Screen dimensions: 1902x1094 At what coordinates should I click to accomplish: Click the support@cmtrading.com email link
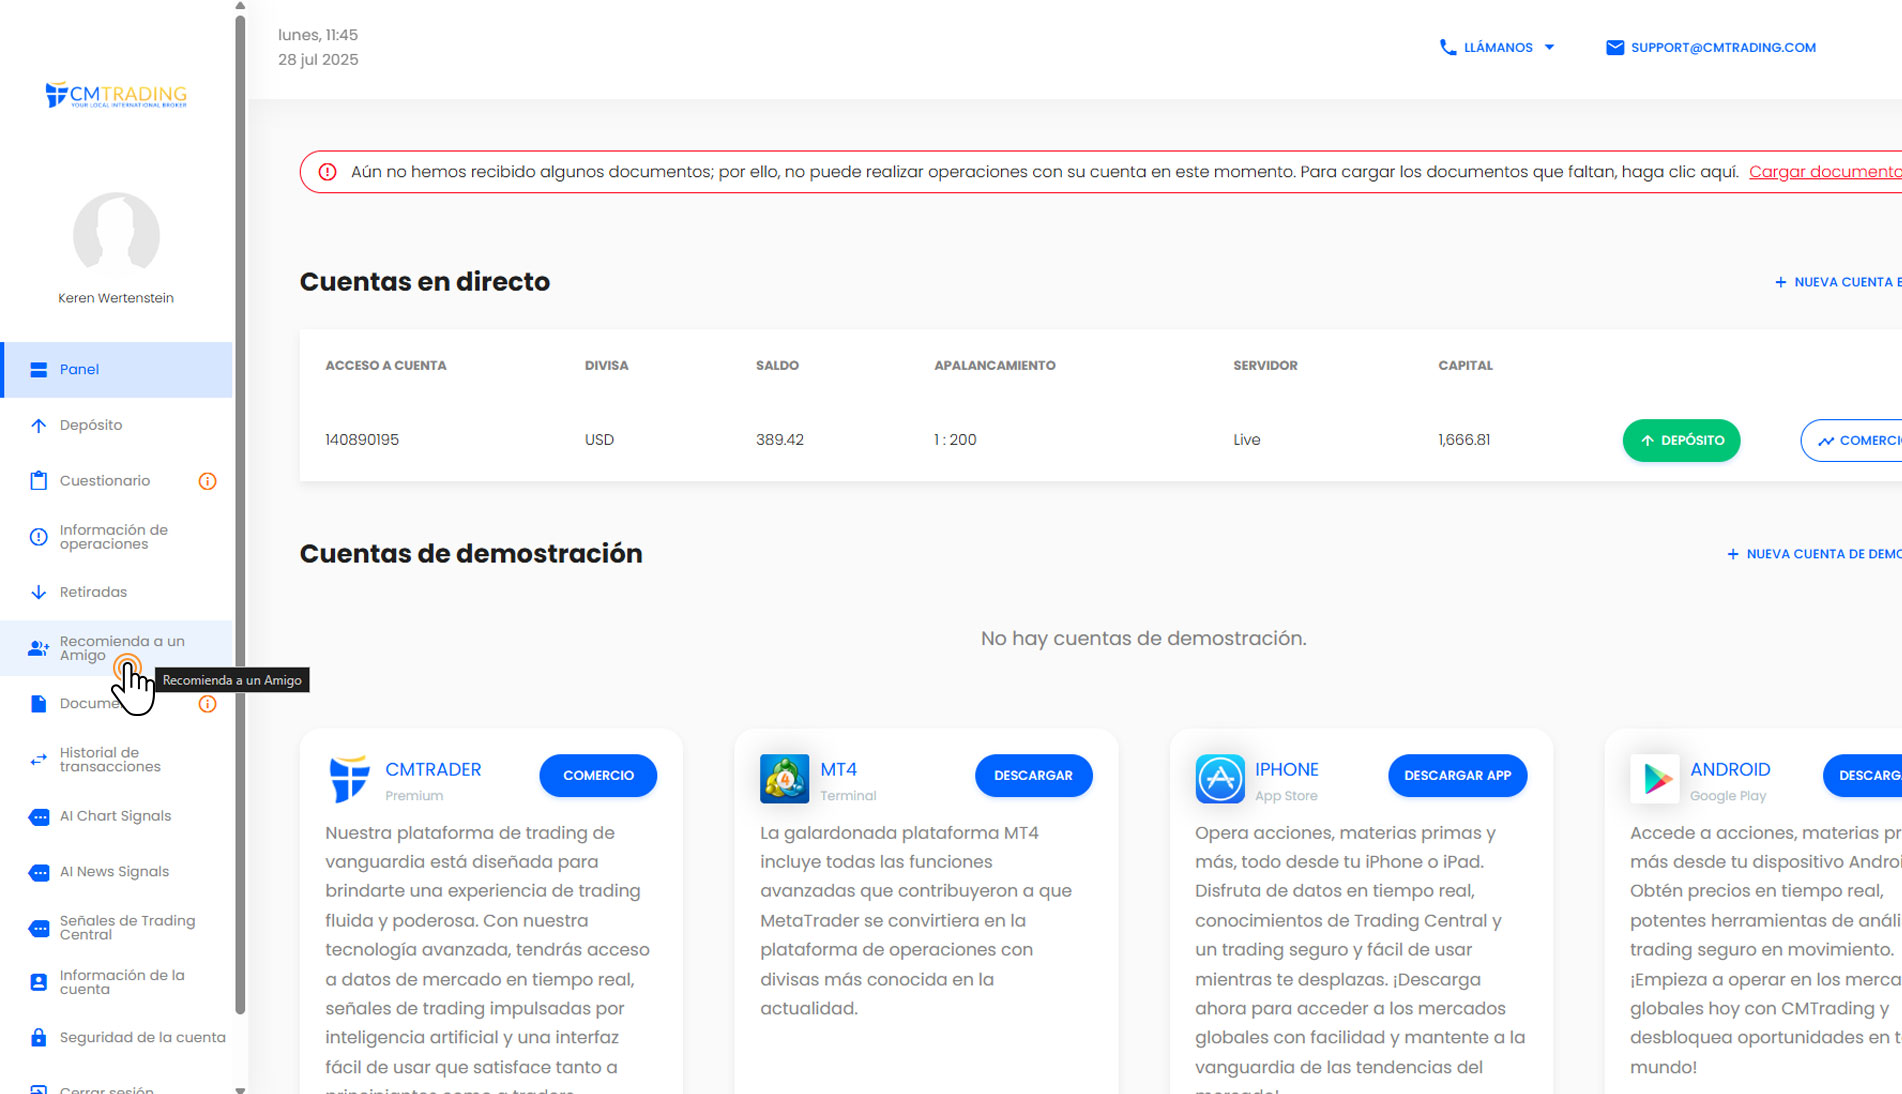click(x=1723, y=47)
